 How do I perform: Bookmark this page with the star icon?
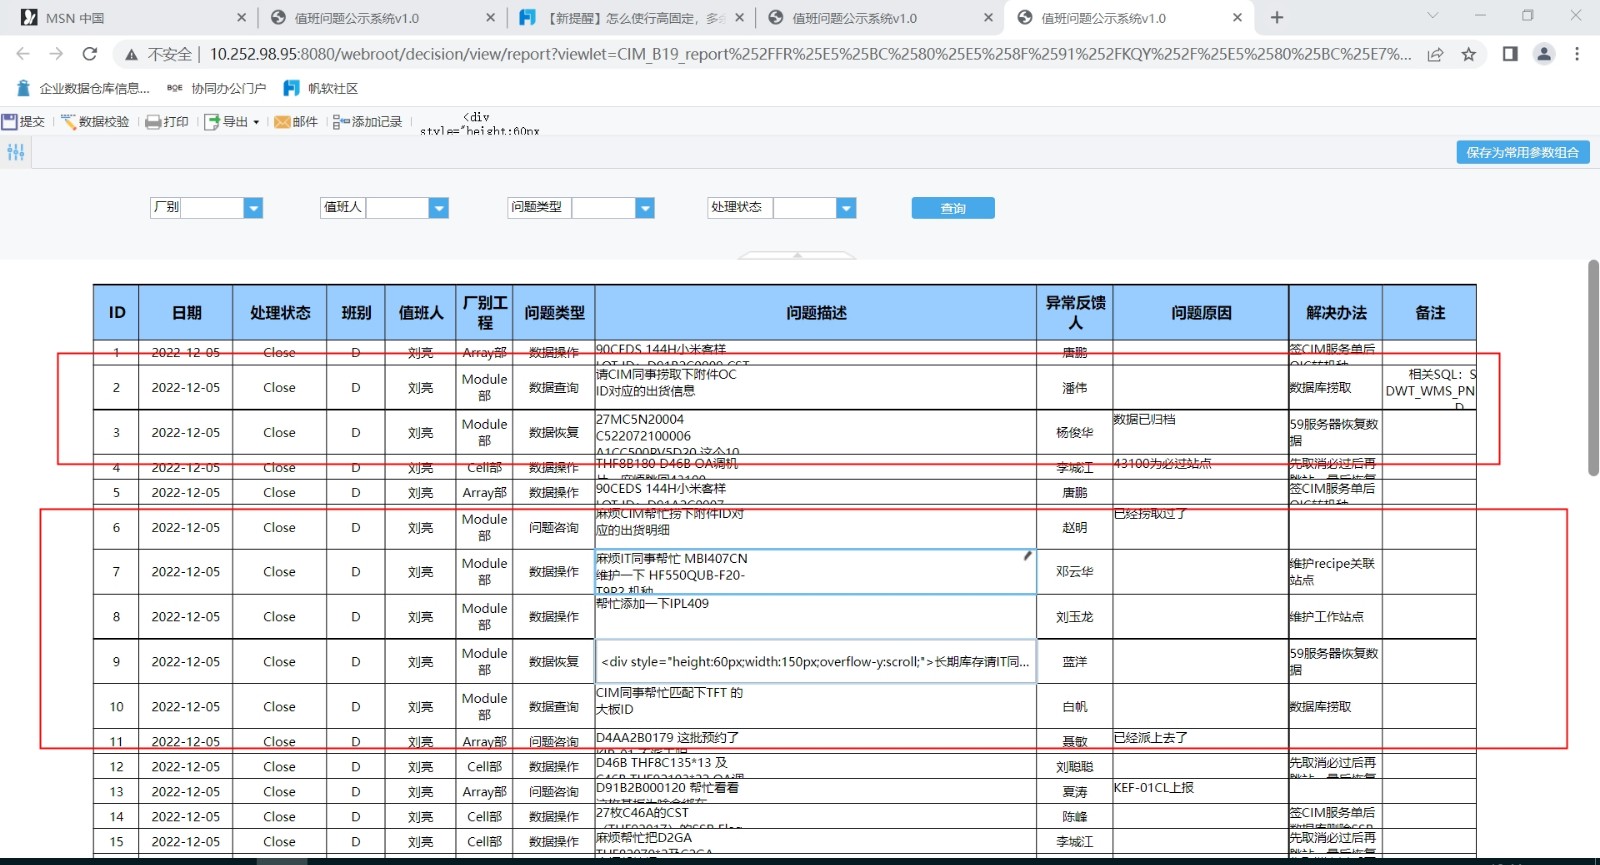[1468, 54]
